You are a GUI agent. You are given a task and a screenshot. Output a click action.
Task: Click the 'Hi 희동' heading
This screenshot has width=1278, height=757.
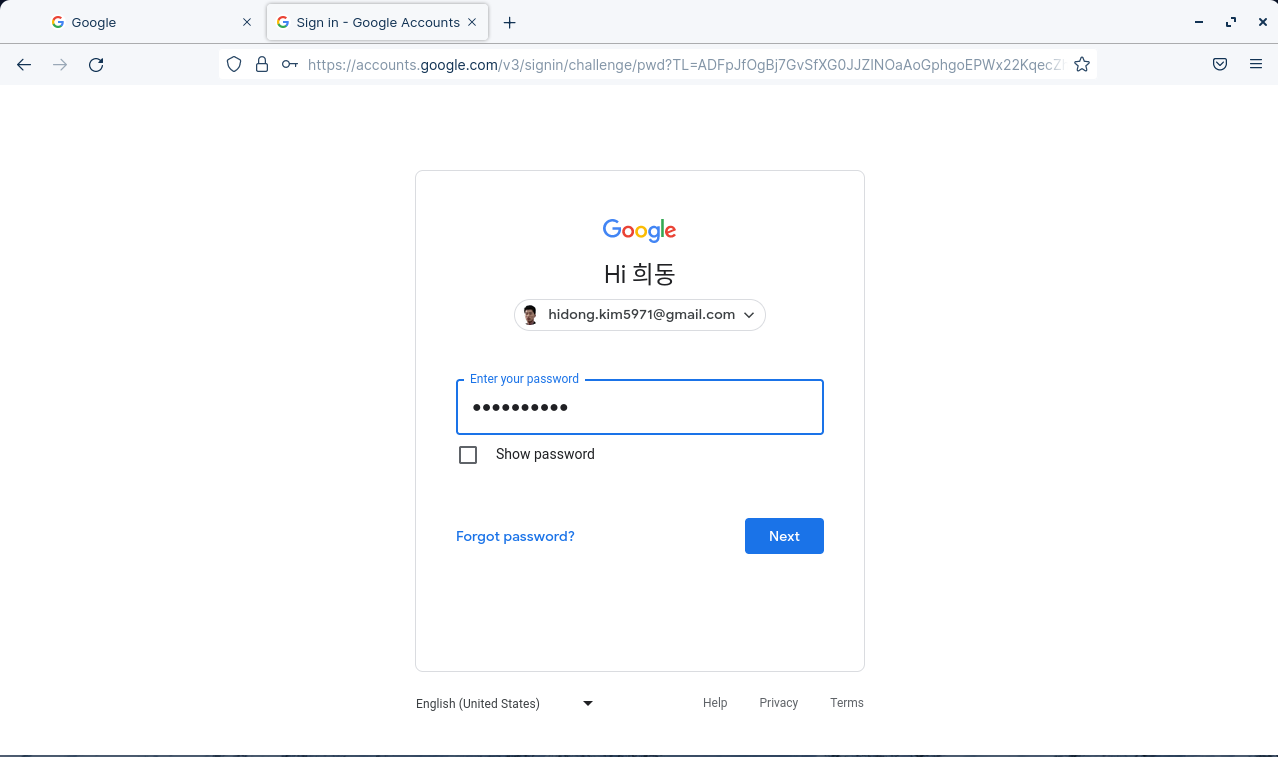pyautogui.click(x=640, y=274)
